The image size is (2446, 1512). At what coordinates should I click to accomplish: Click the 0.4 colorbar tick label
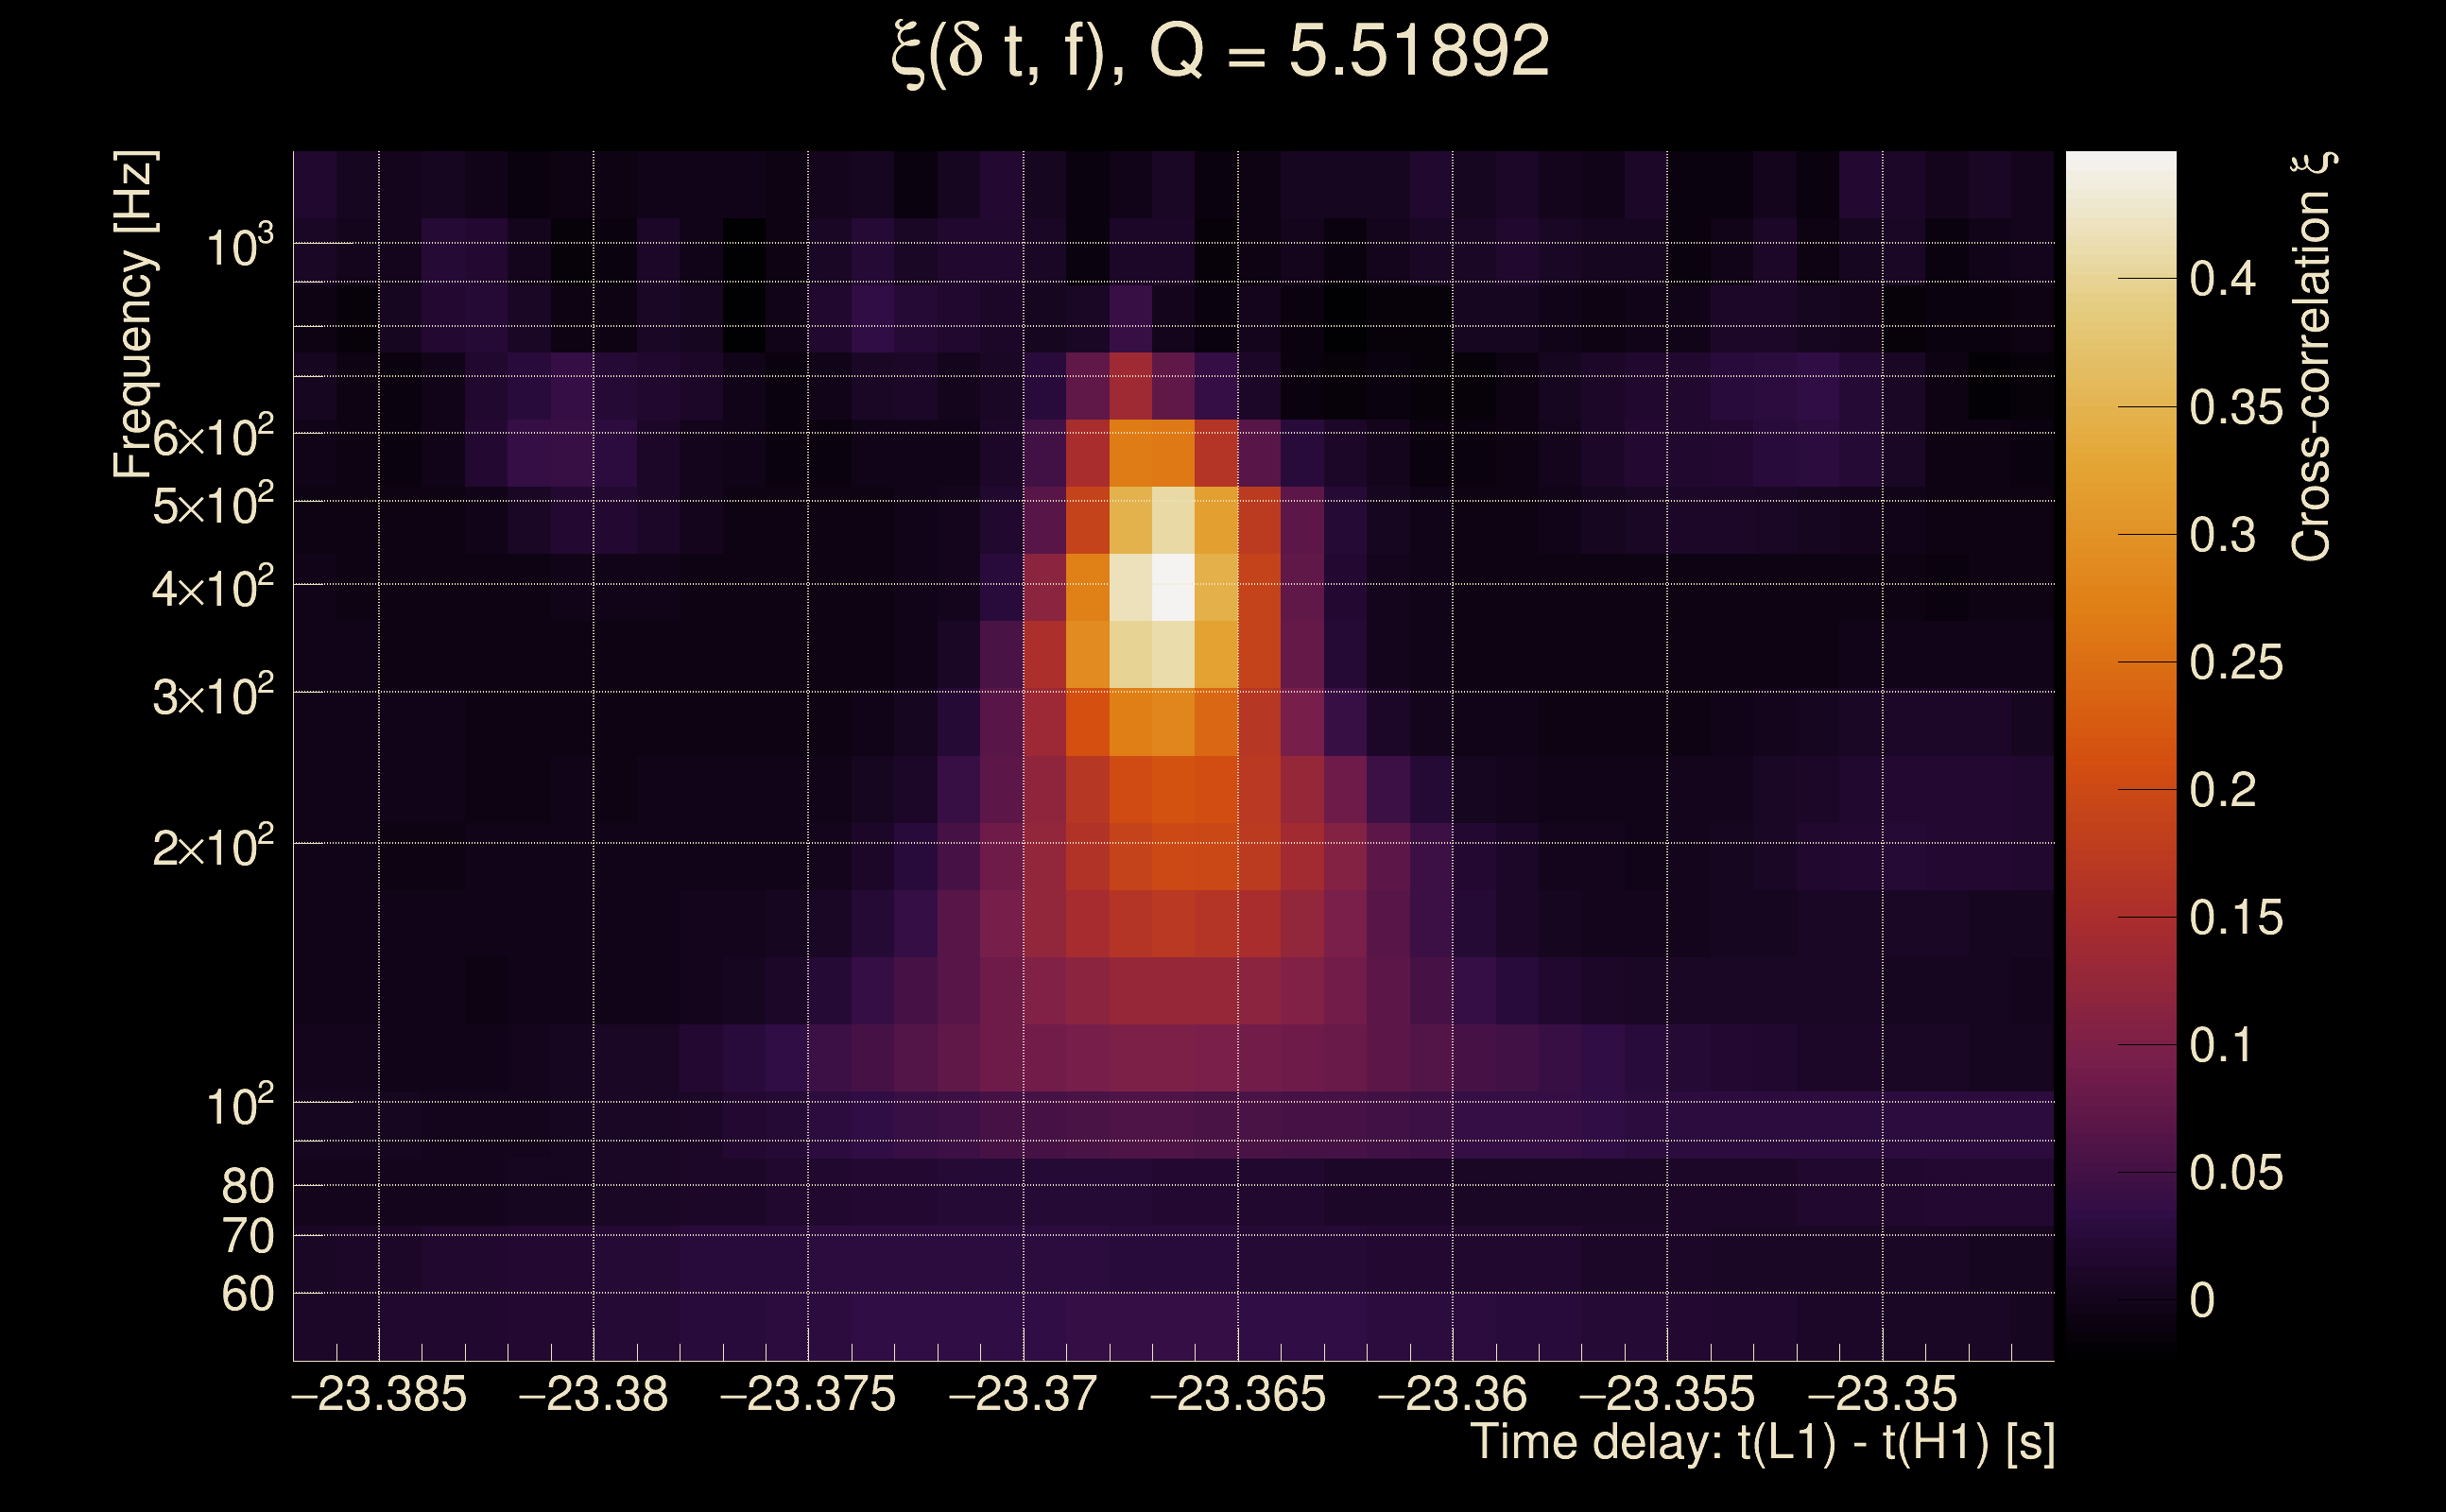pyautogui.click(x=2222, y=279)
